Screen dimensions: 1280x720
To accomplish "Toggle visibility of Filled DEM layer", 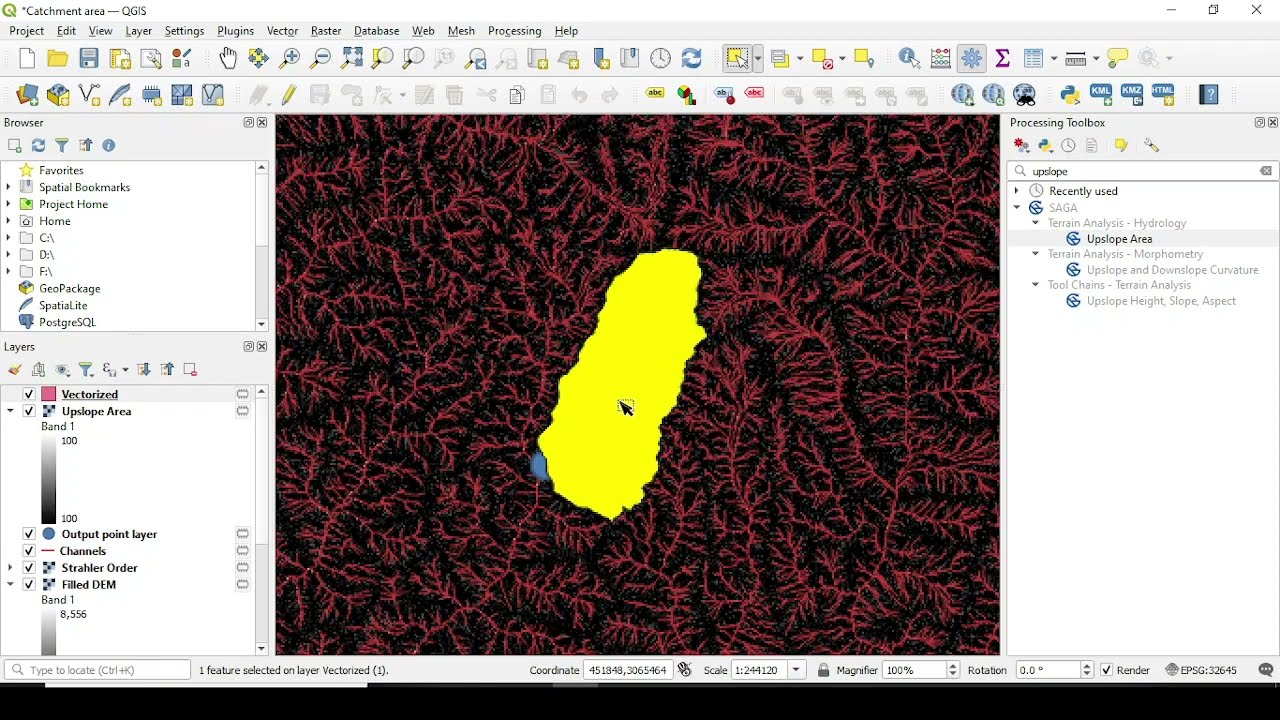I will pyautogui.click(x=28, y=585).
